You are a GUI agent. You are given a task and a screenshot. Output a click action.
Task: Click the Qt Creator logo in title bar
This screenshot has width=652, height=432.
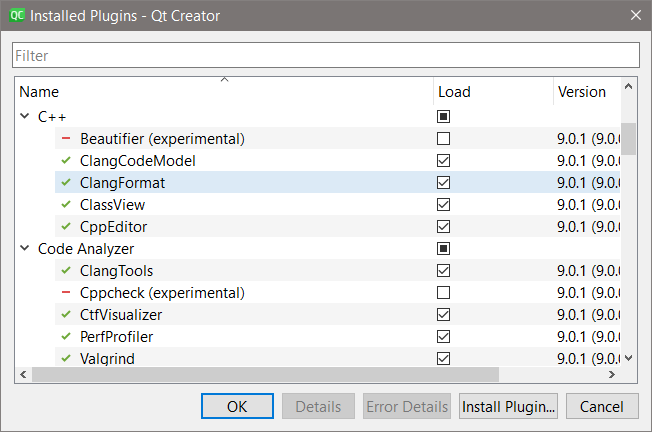17,15
